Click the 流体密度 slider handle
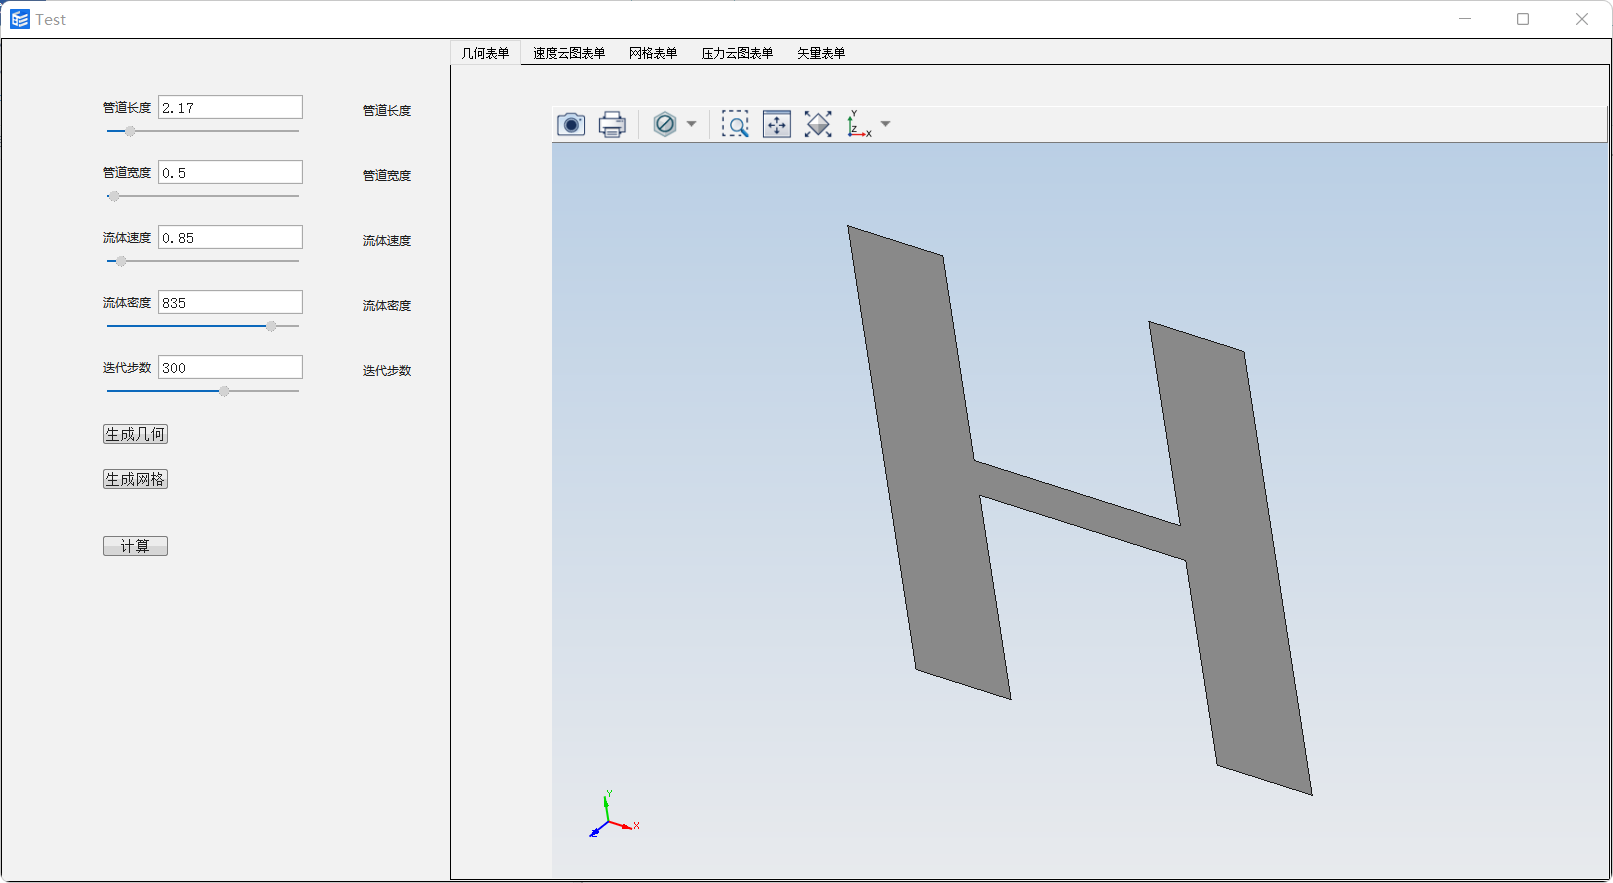Viewport: 1613px width, 883px height. point(271,326)
